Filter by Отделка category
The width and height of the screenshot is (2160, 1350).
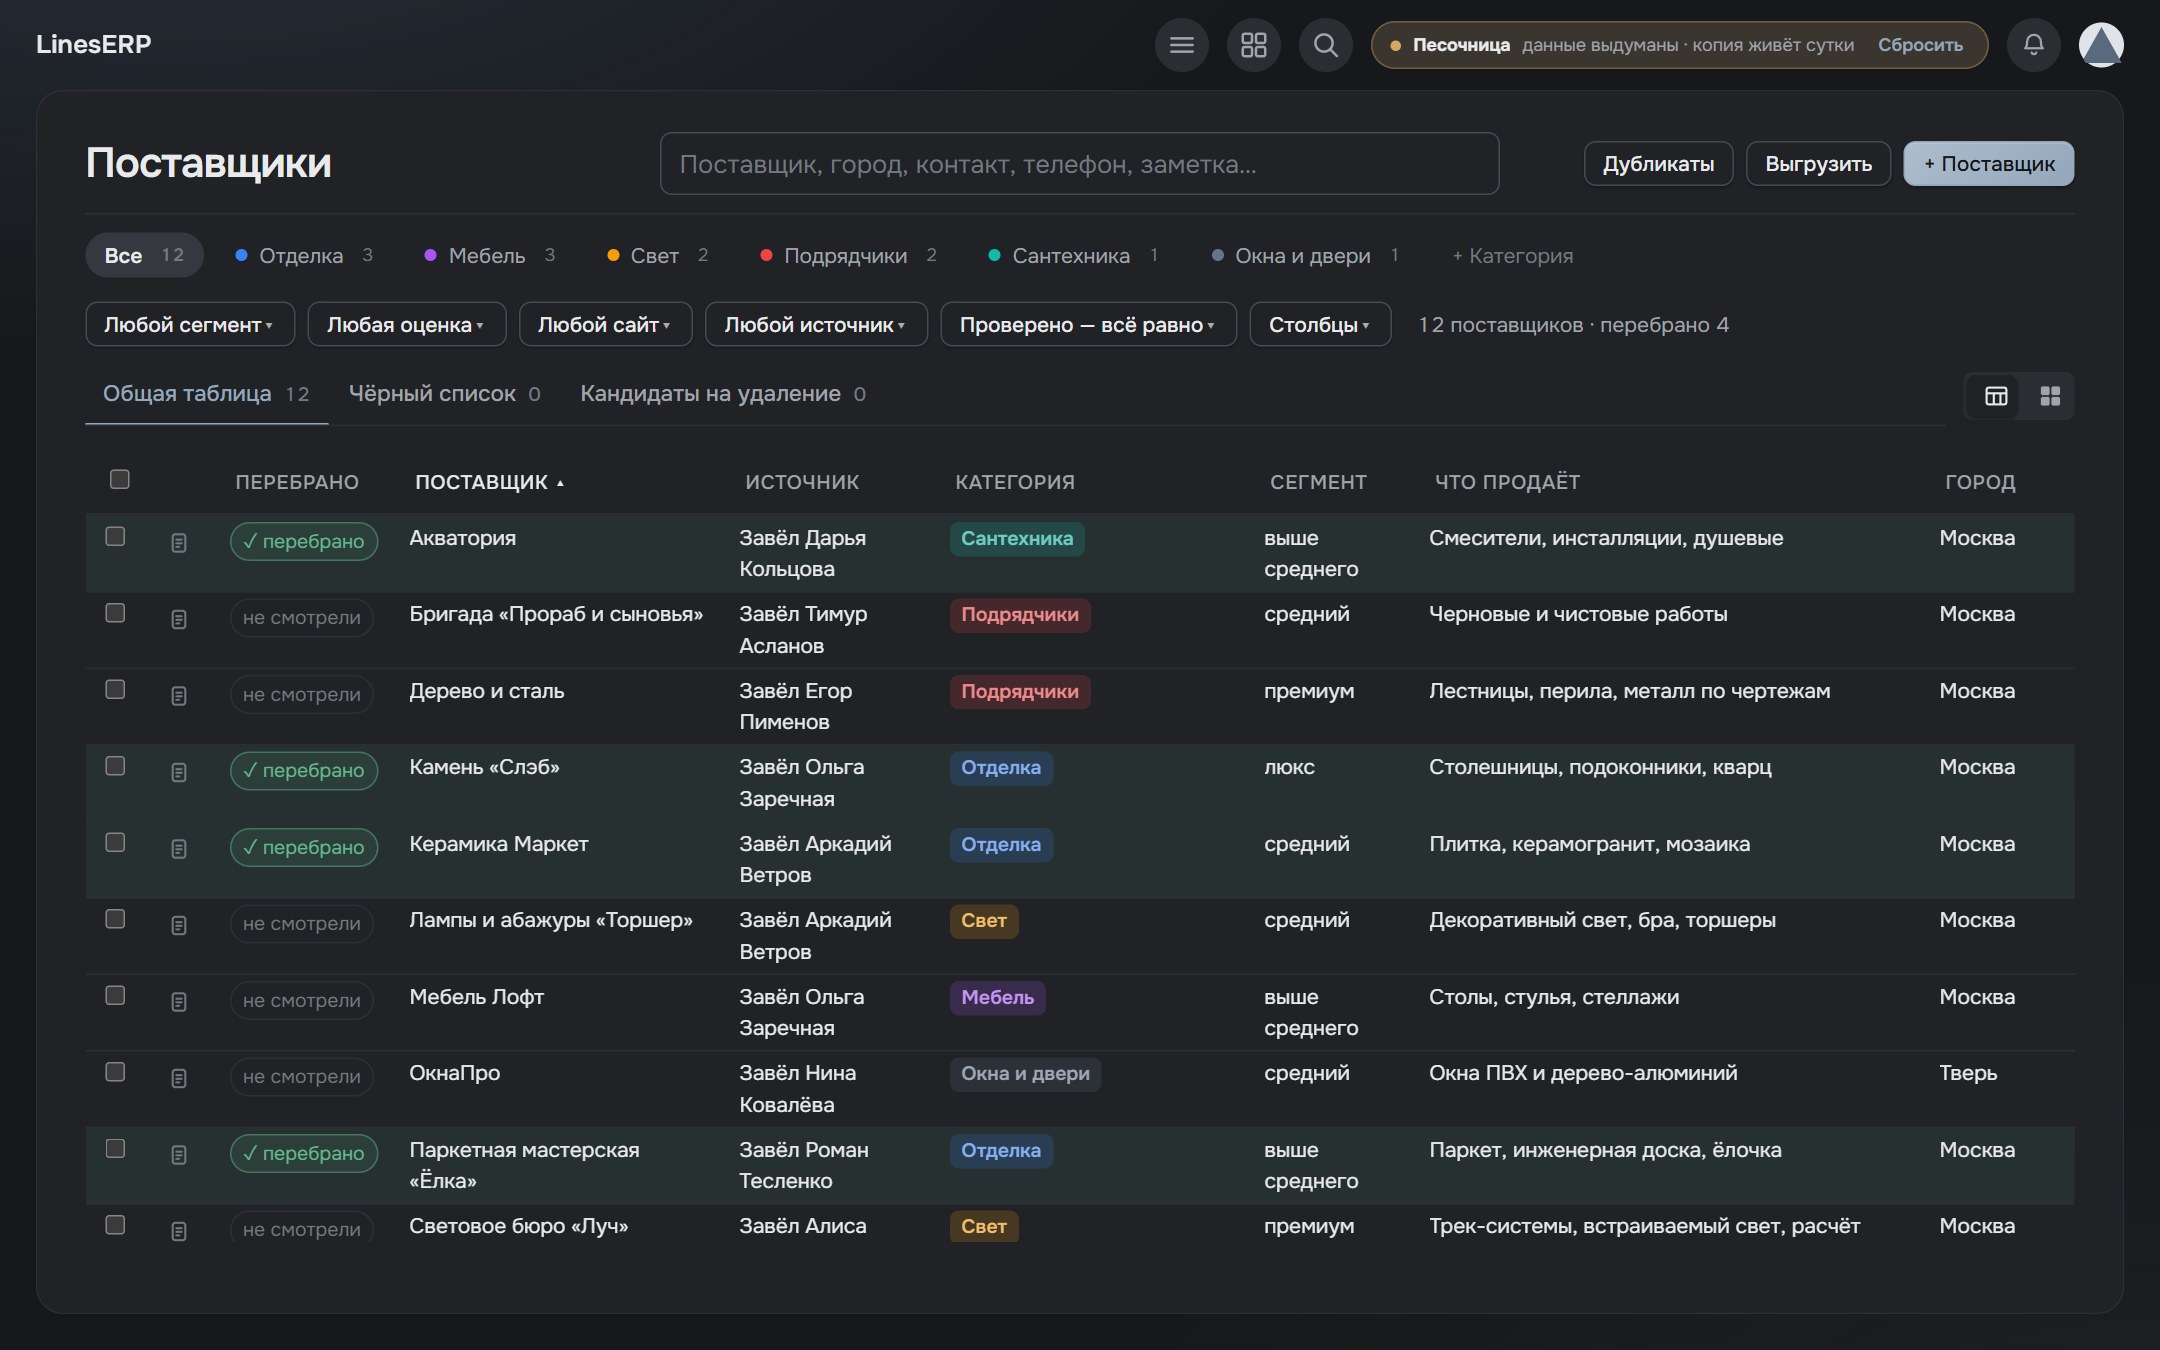tap(304, 256)
